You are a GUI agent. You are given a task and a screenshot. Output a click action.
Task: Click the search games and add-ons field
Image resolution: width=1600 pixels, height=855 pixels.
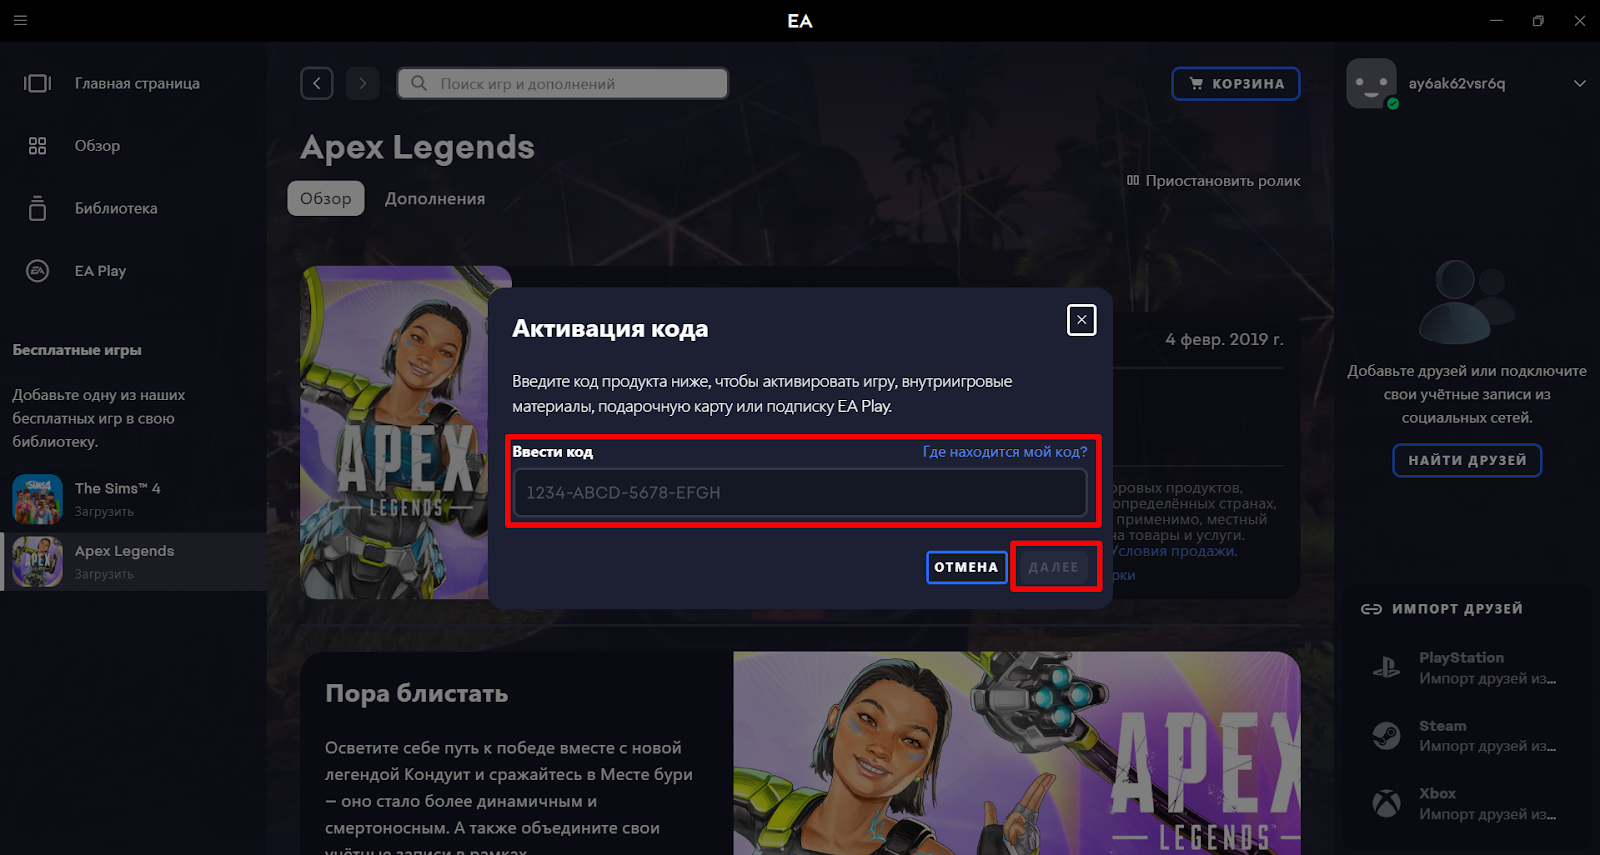click(563, 83)
